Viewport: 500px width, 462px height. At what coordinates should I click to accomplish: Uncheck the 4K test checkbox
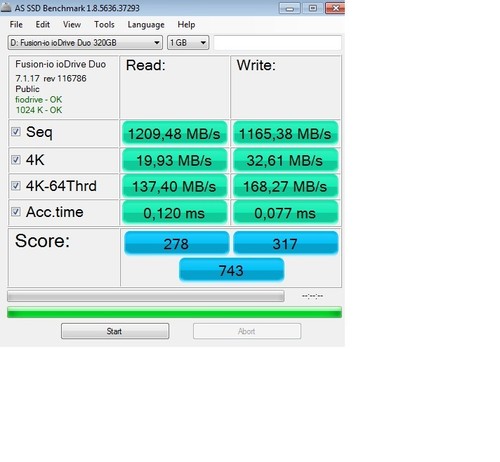[16, 160]
